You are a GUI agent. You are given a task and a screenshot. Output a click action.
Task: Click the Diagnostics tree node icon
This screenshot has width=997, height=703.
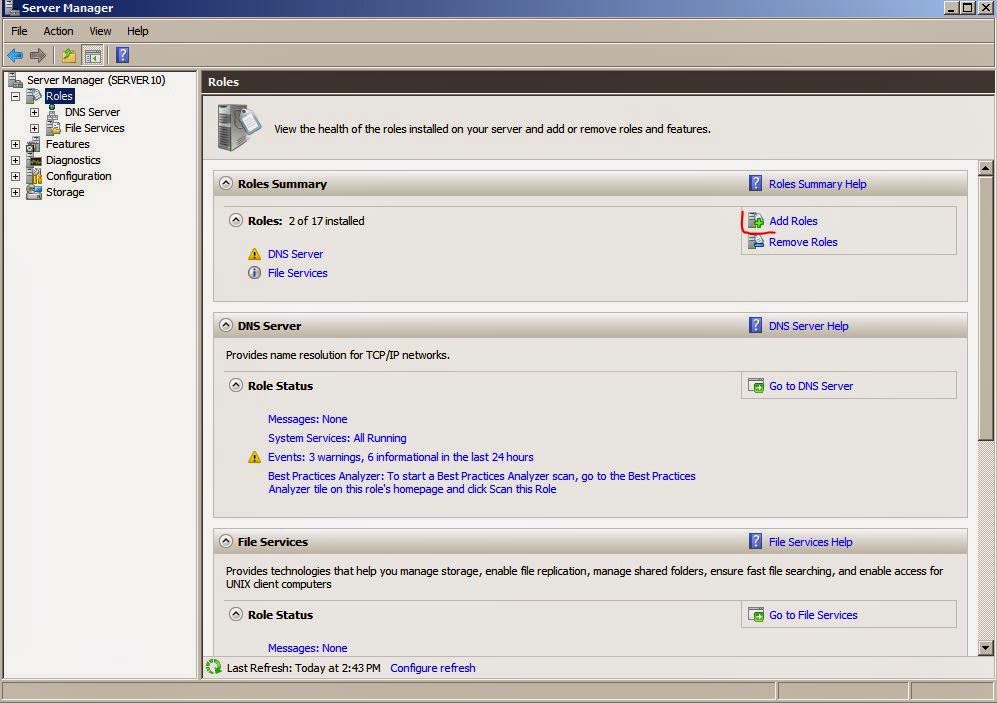(x=34, y=160)
